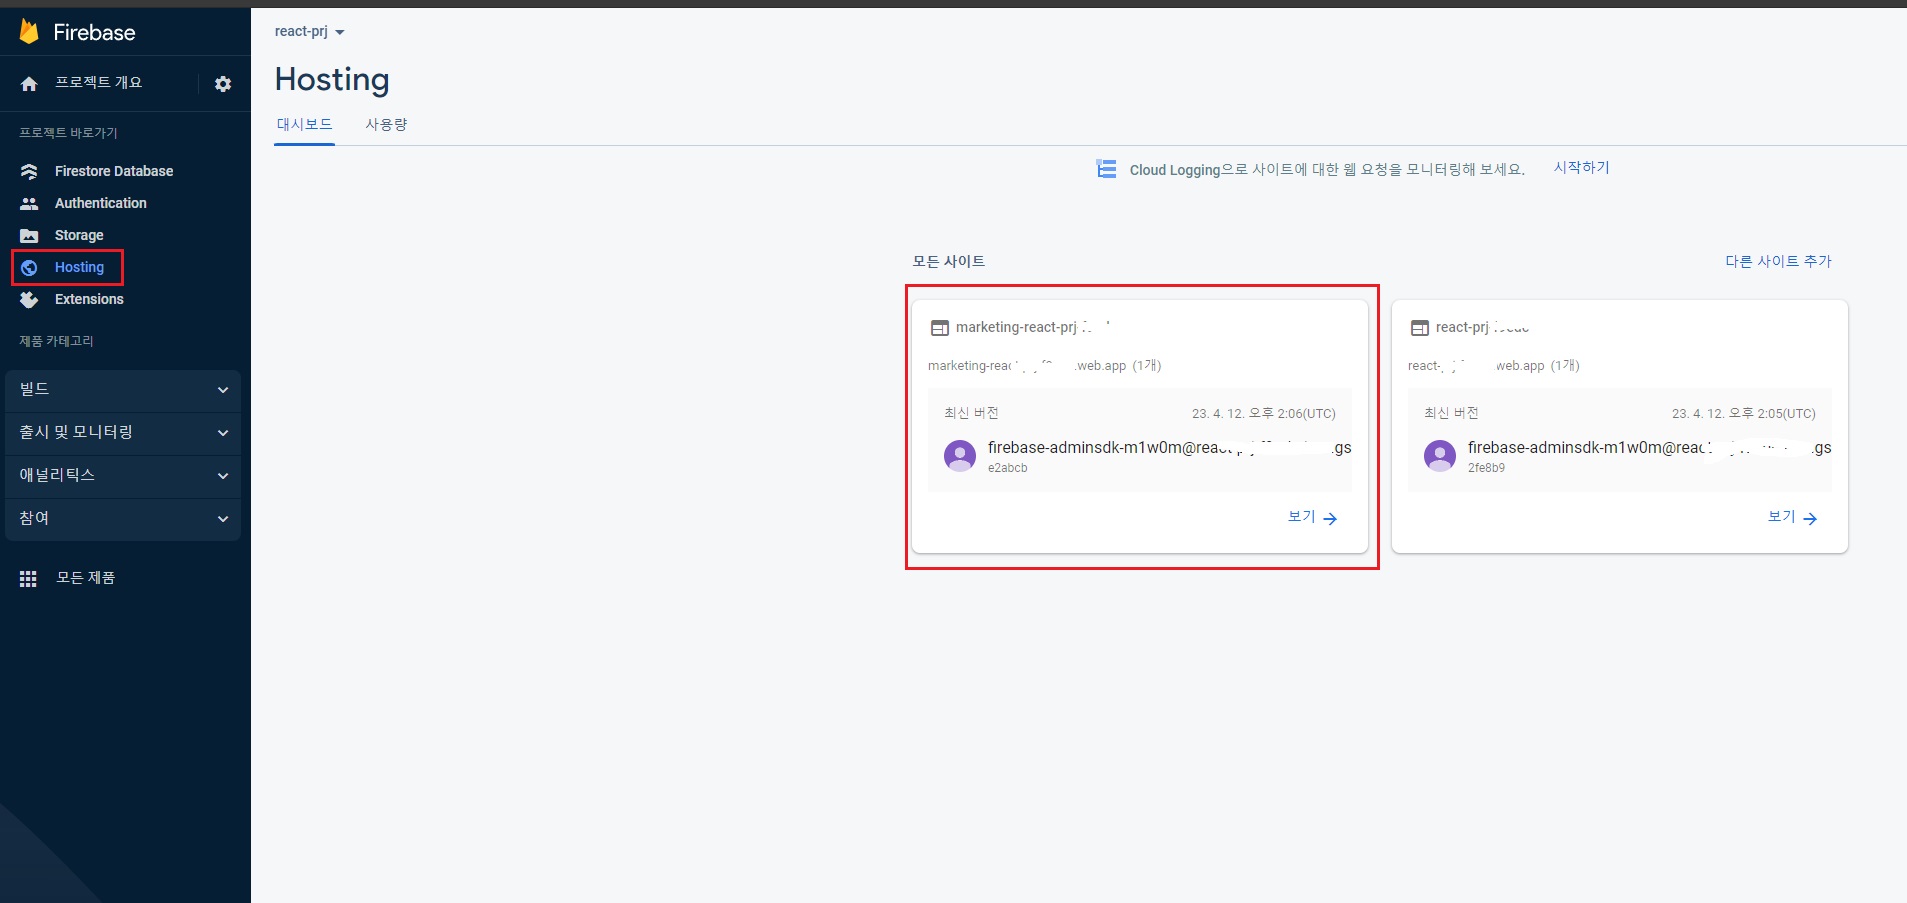Click version hash e2abcb
The width and height of the screenshot is (1907, 903).
1008,468
